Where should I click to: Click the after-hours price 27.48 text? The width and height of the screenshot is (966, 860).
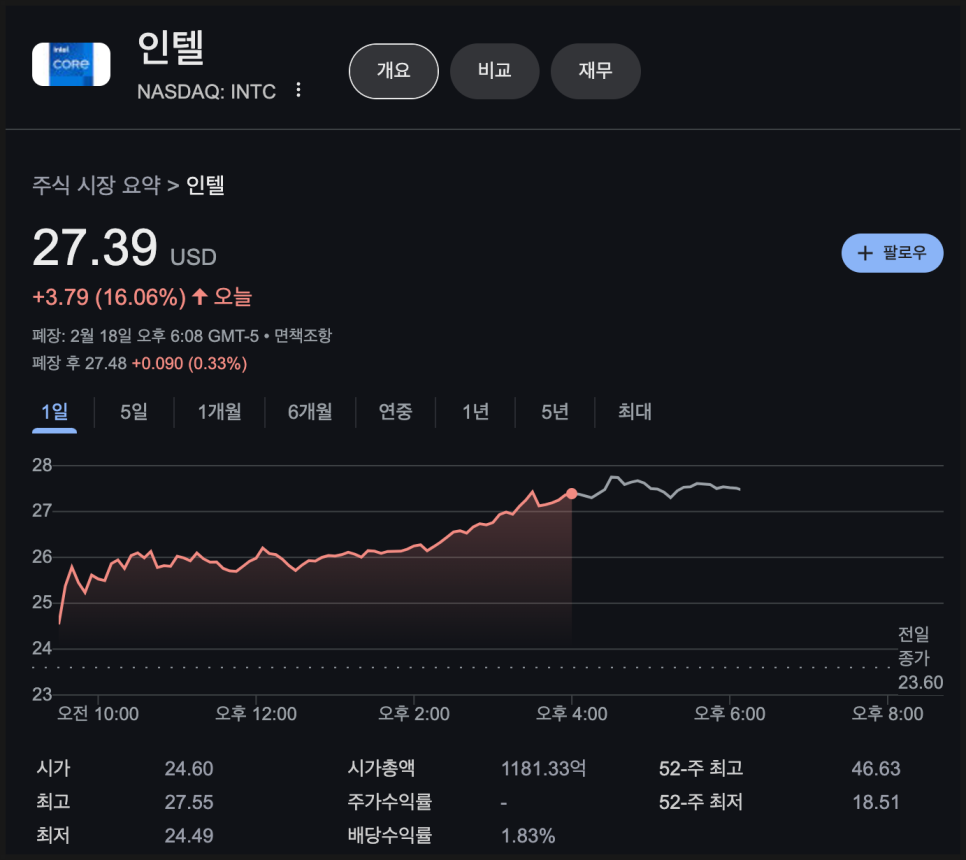tap(105, 363)
